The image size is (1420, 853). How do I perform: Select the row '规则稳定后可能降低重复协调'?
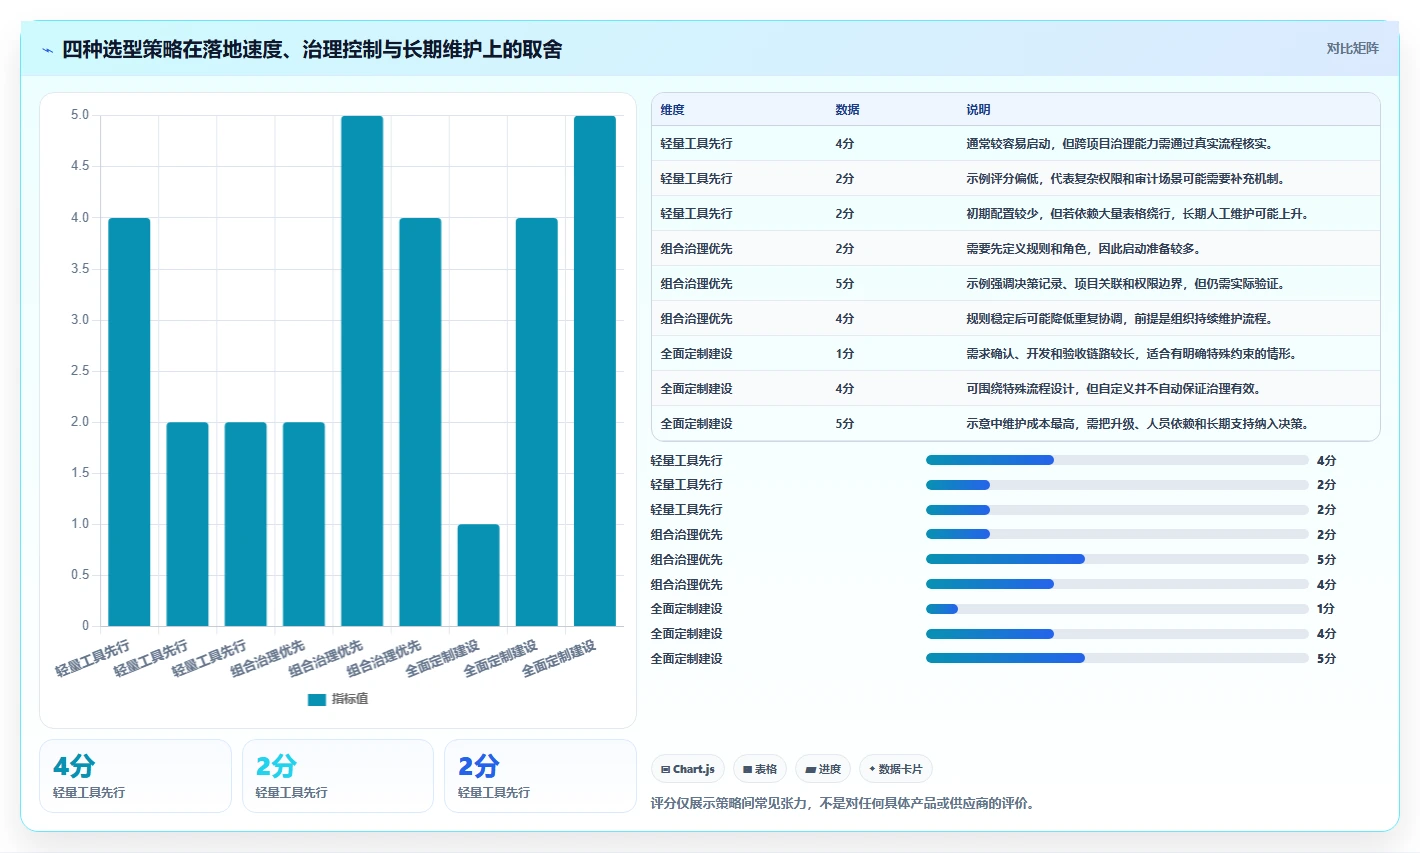(1016, 318)
